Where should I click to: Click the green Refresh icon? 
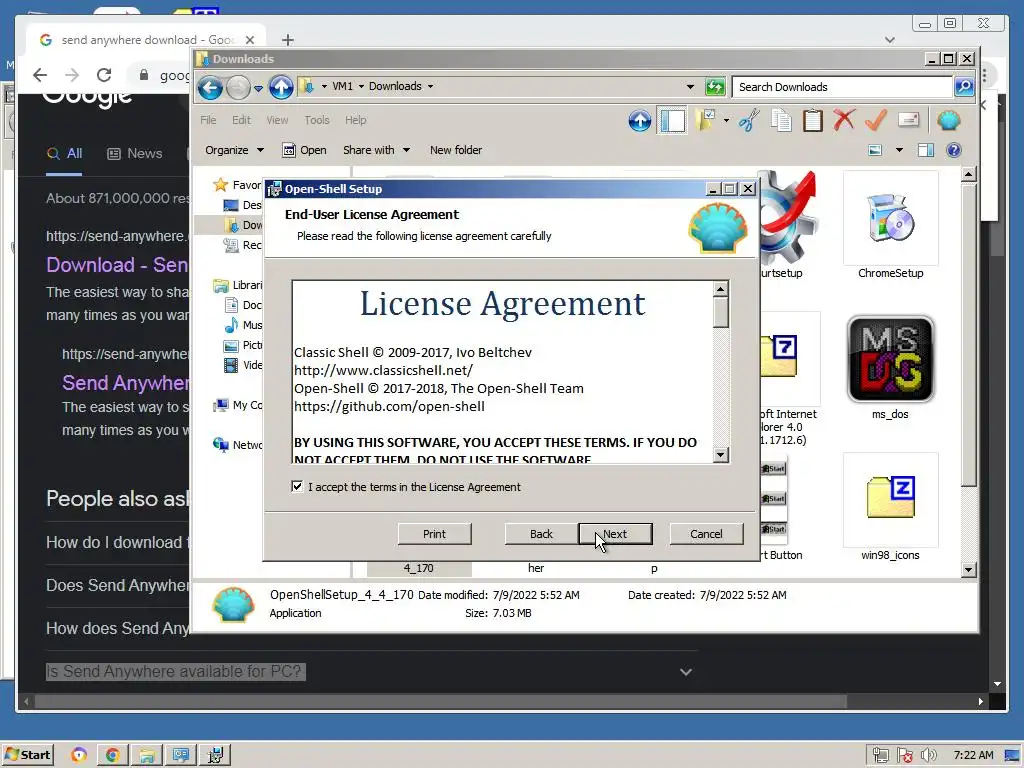pos(715,86)
